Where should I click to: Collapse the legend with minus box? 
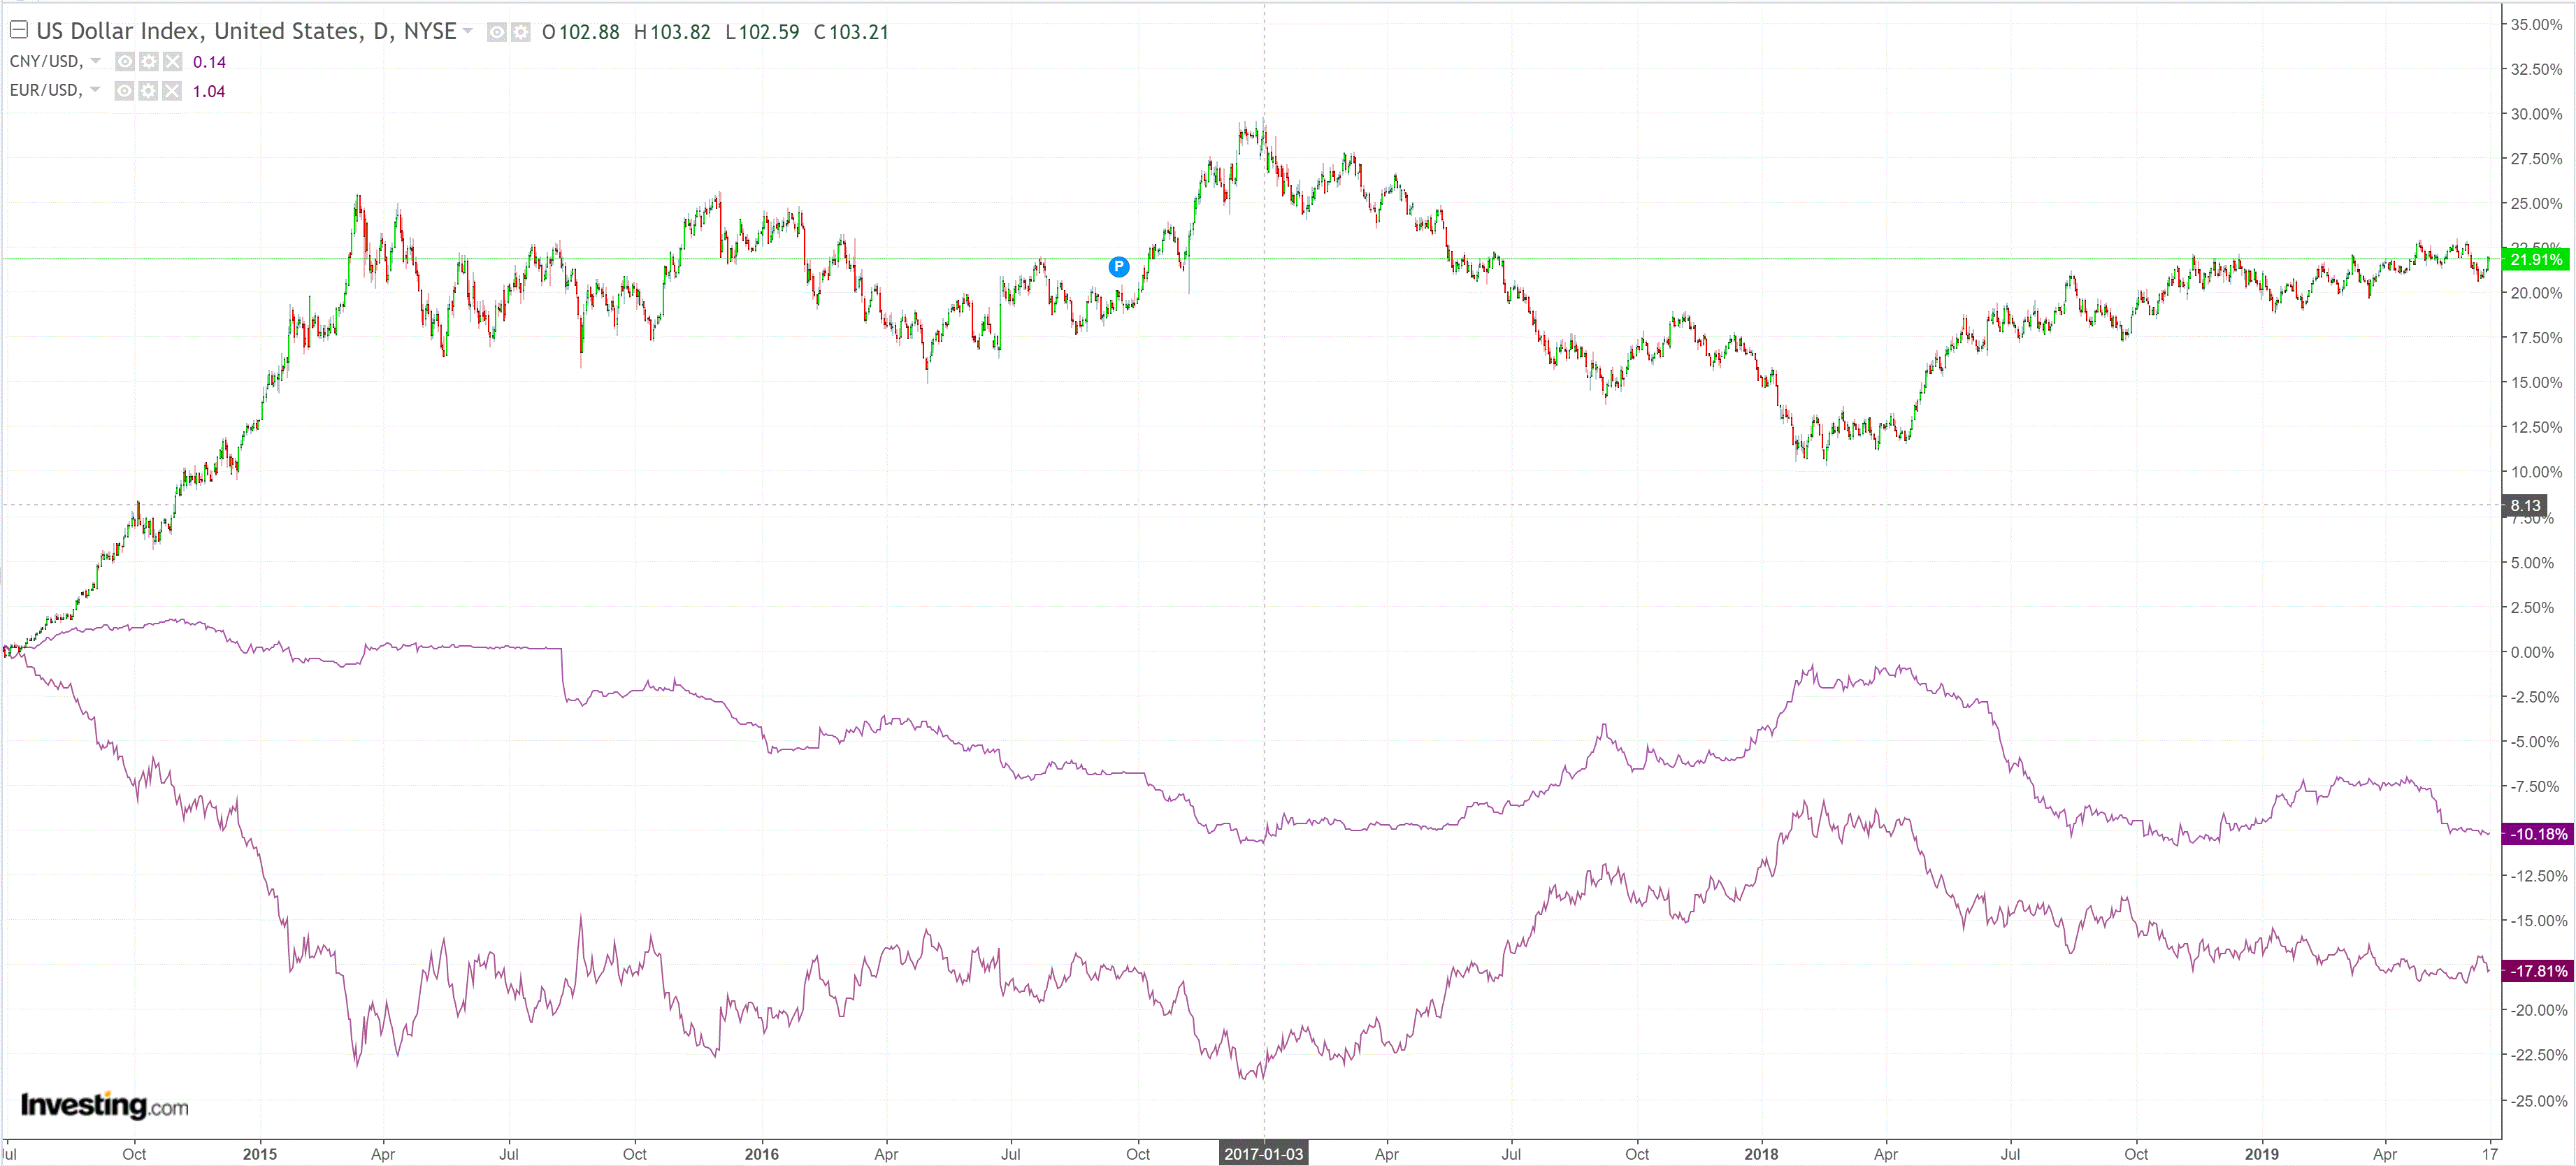coord(19,30)
